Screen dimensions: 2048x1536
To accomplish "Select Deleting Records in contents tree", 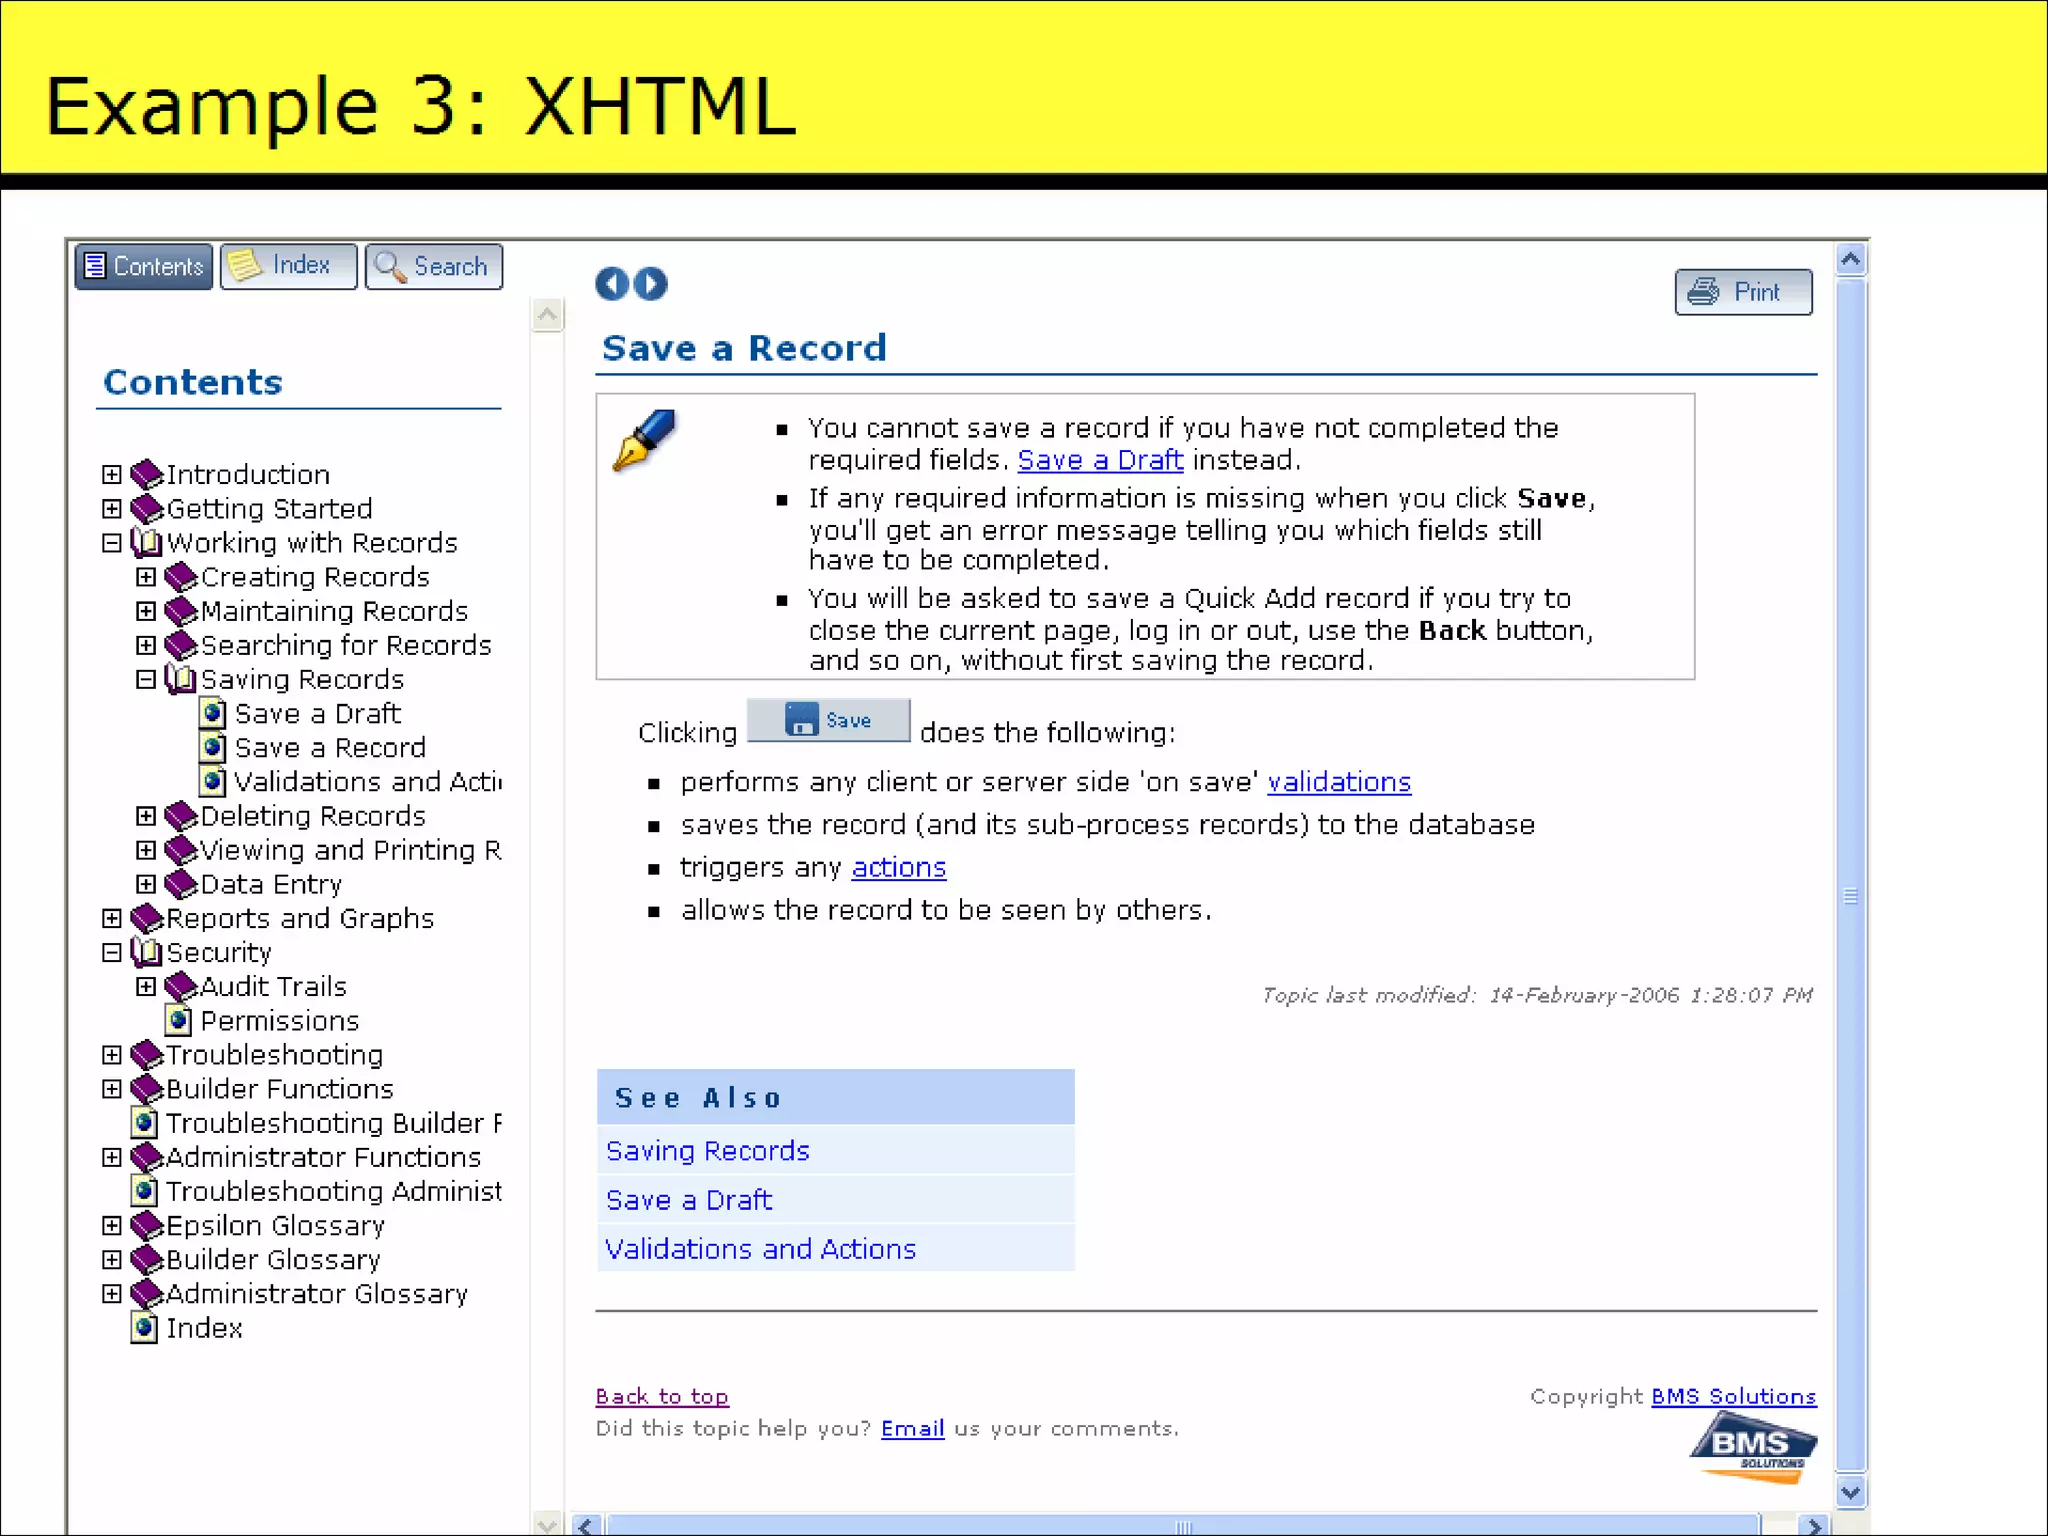I will [312, 816].
